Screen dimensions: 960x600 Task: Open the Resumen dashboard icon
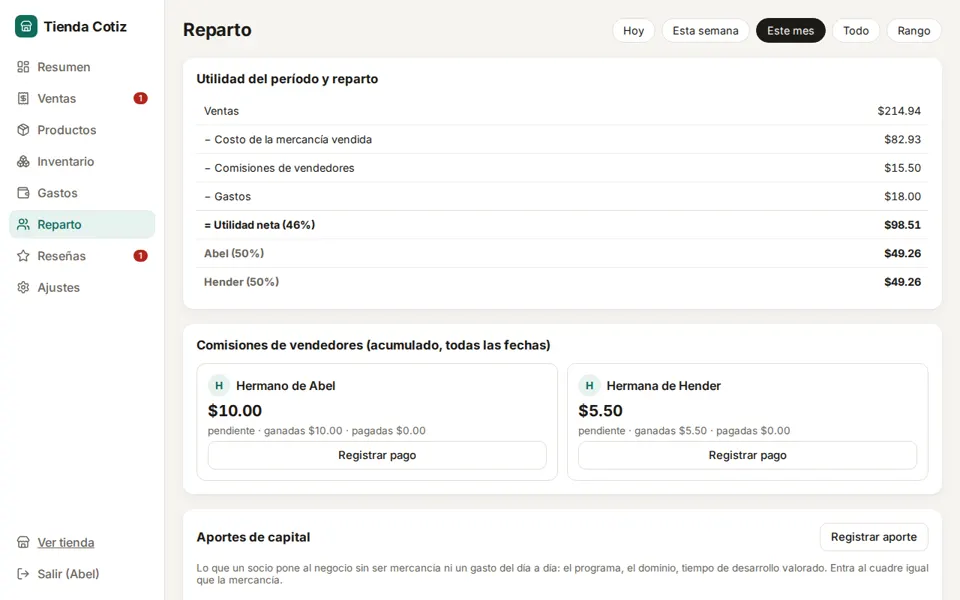pyautogui.click(x=23, y=67)
